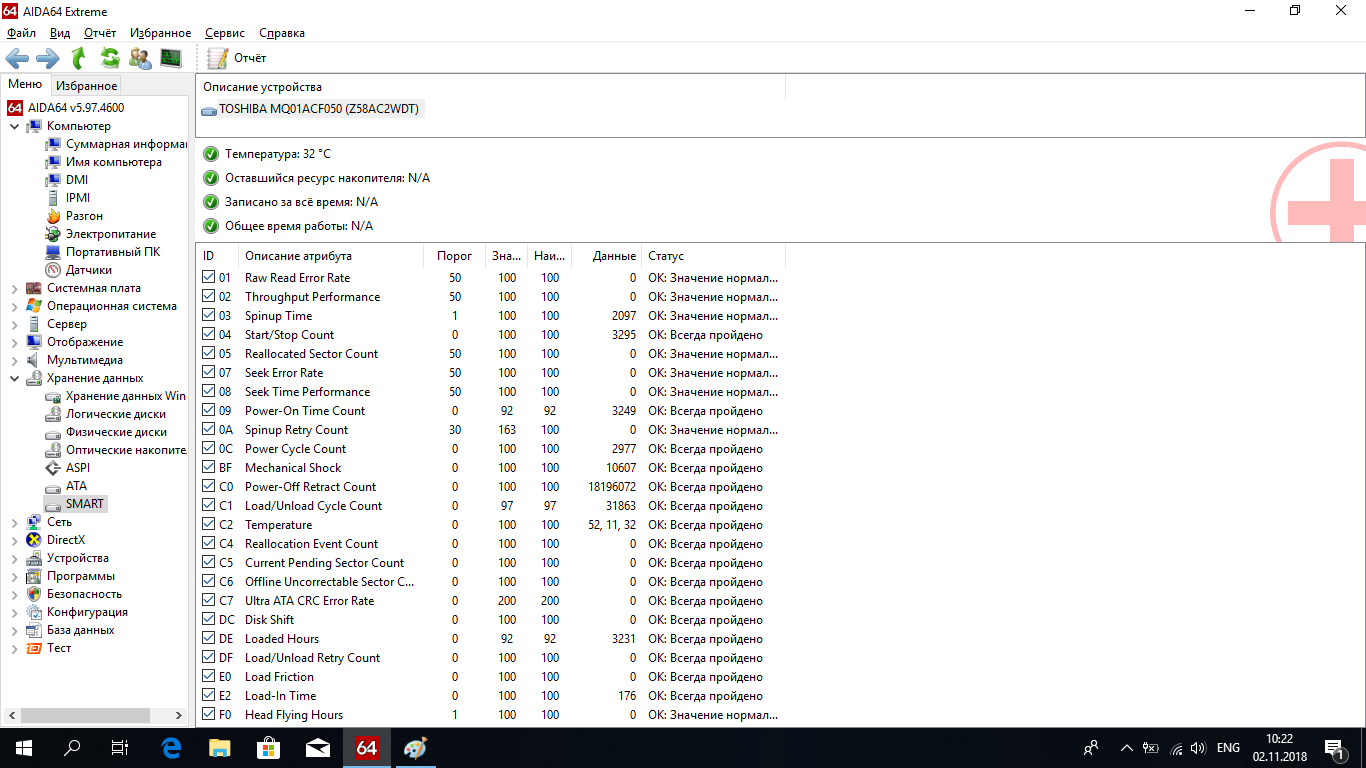Open Windows Start menu
Image resolution: width=1366 pixels, height=768 pixels.
click(24, 747)
